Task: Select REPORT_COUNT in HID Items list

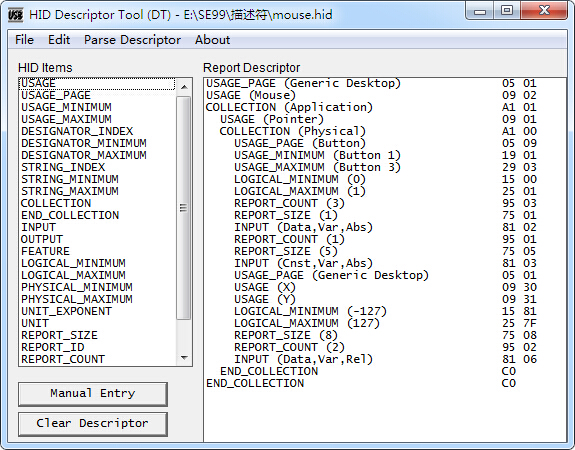Action: (x=97, y=359)
